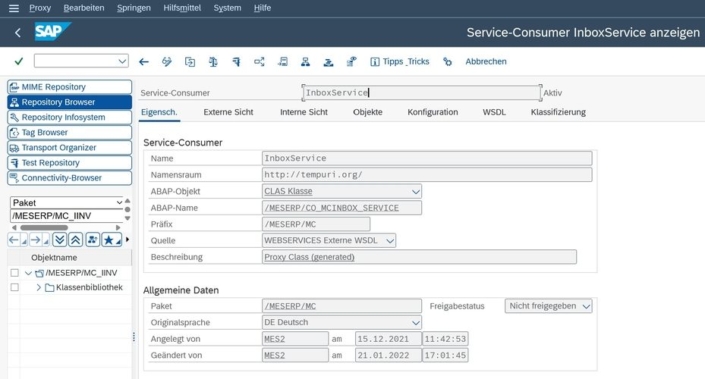Viewport: 705px width, 379px height.
Task: Open Repository Infosystem
Action: click(70, 117)
